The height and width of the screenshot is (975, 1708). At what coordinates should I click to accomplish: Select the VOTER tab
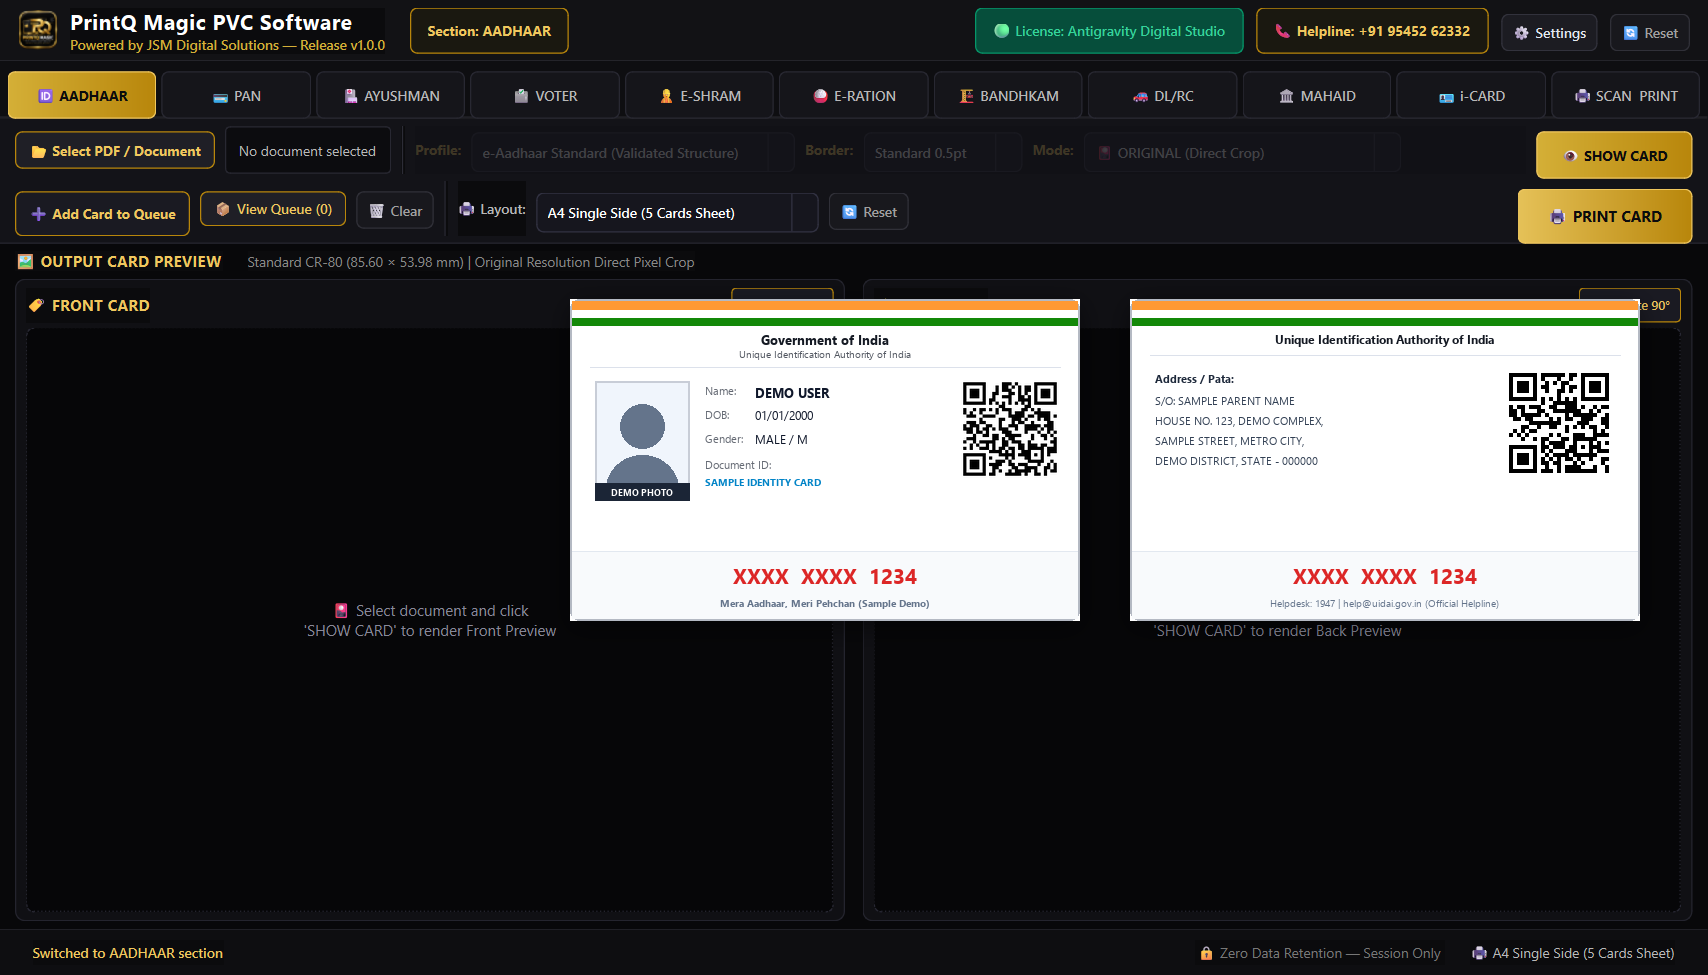(x=545, y=96)
